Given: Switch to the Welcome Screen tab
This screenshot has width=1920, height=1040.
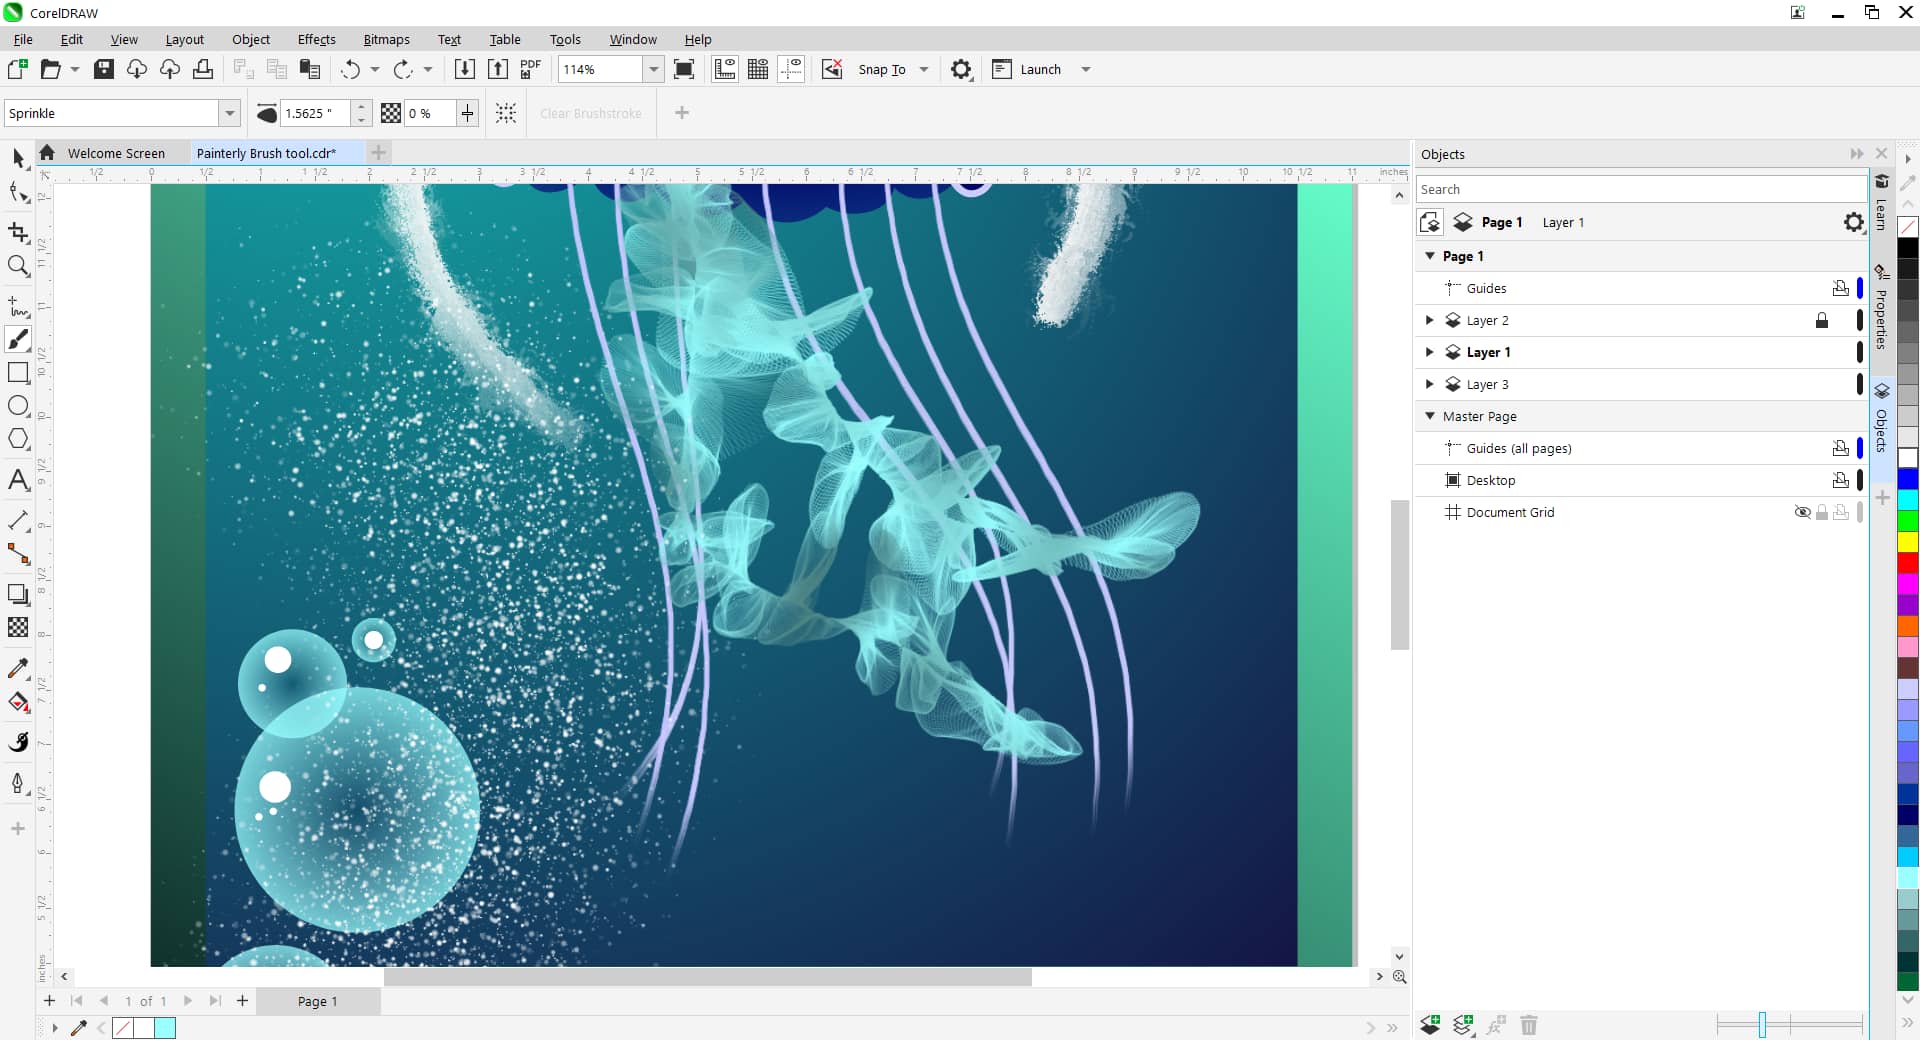Looking at the screenshot, I should 116,153.
